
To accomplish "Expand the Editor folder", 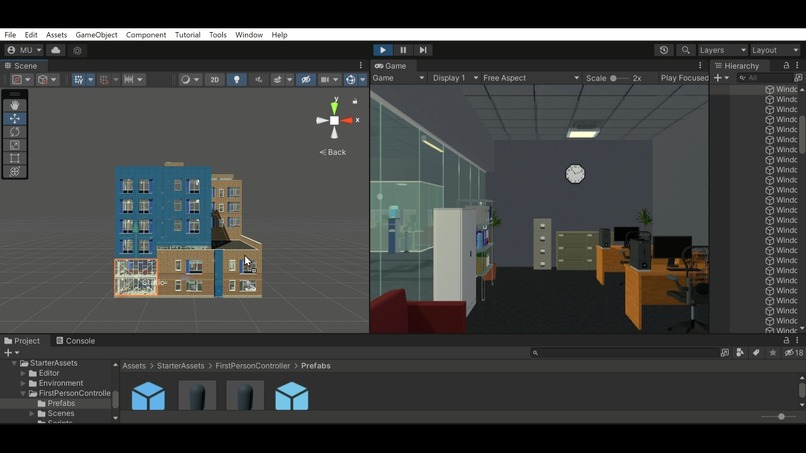I will pyautogui.click(x=23, y=373).
